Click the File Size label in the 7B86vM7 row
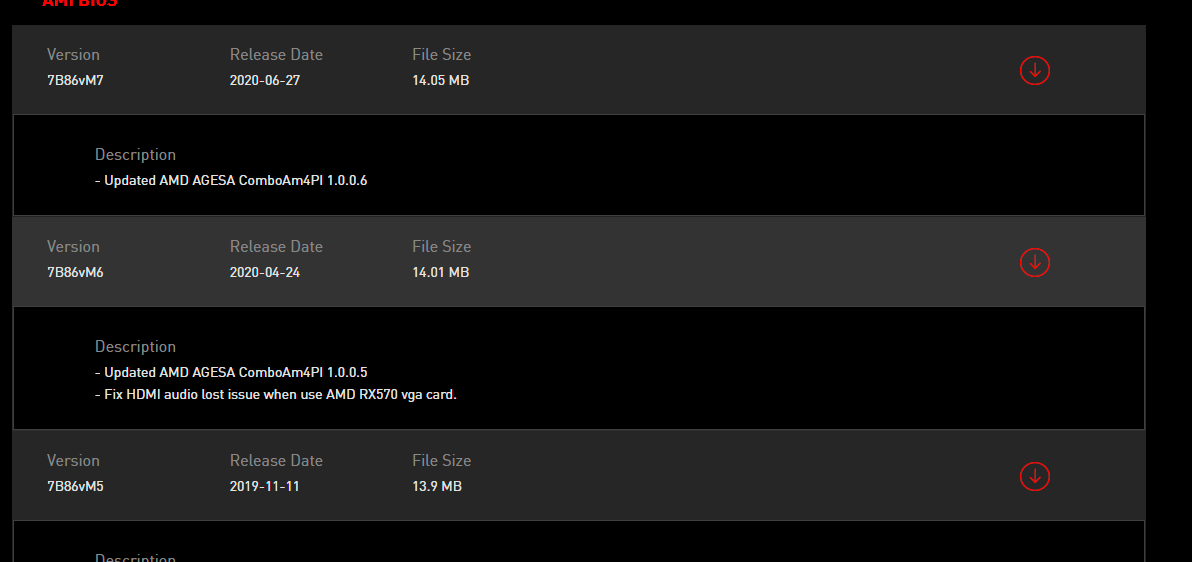 (442, 55)
